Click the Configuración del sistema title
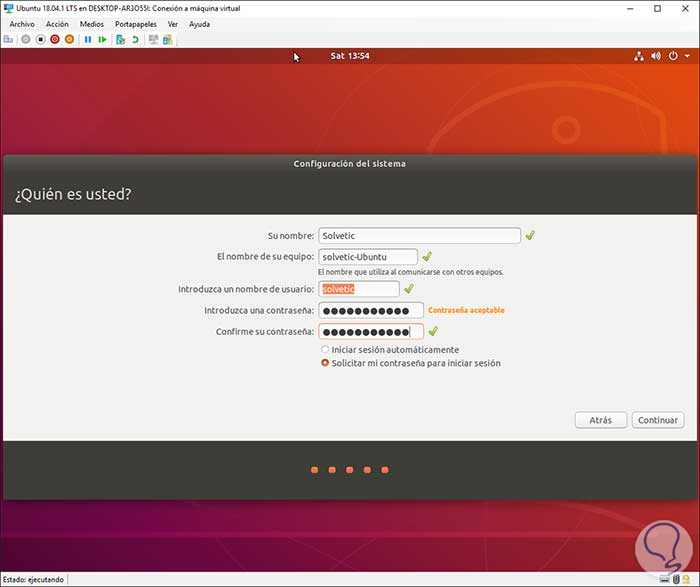700x587 pixels. pyautogui.click(x=350, y=164)
